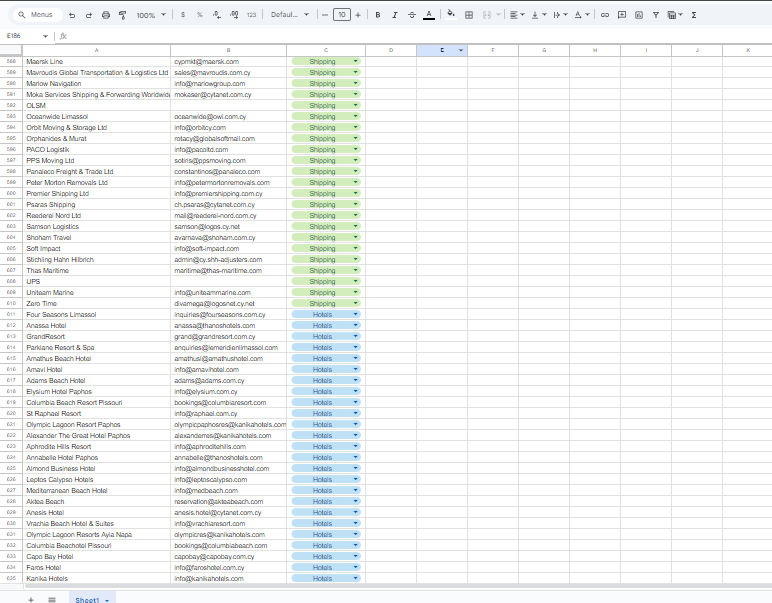This screenshot has width=772, height=603.
Task: Select the Psaras Shipping cell
Action: (96, 204)
